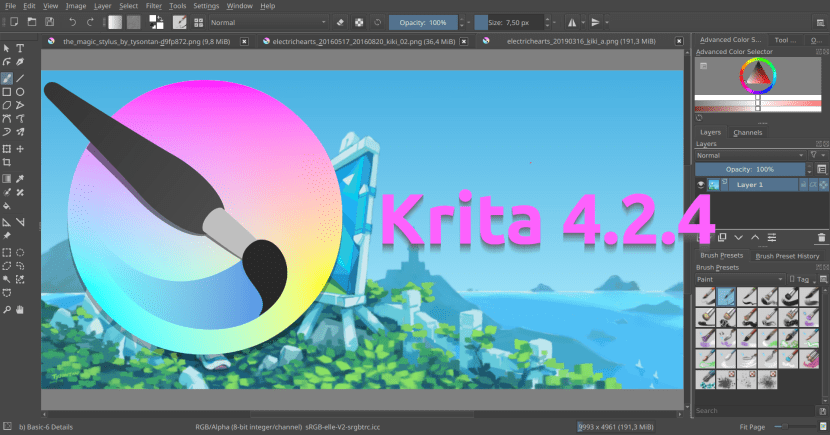The image size is (830, 435).
Task: Open the brush editor settings button
Action: [x=179, y=22]
